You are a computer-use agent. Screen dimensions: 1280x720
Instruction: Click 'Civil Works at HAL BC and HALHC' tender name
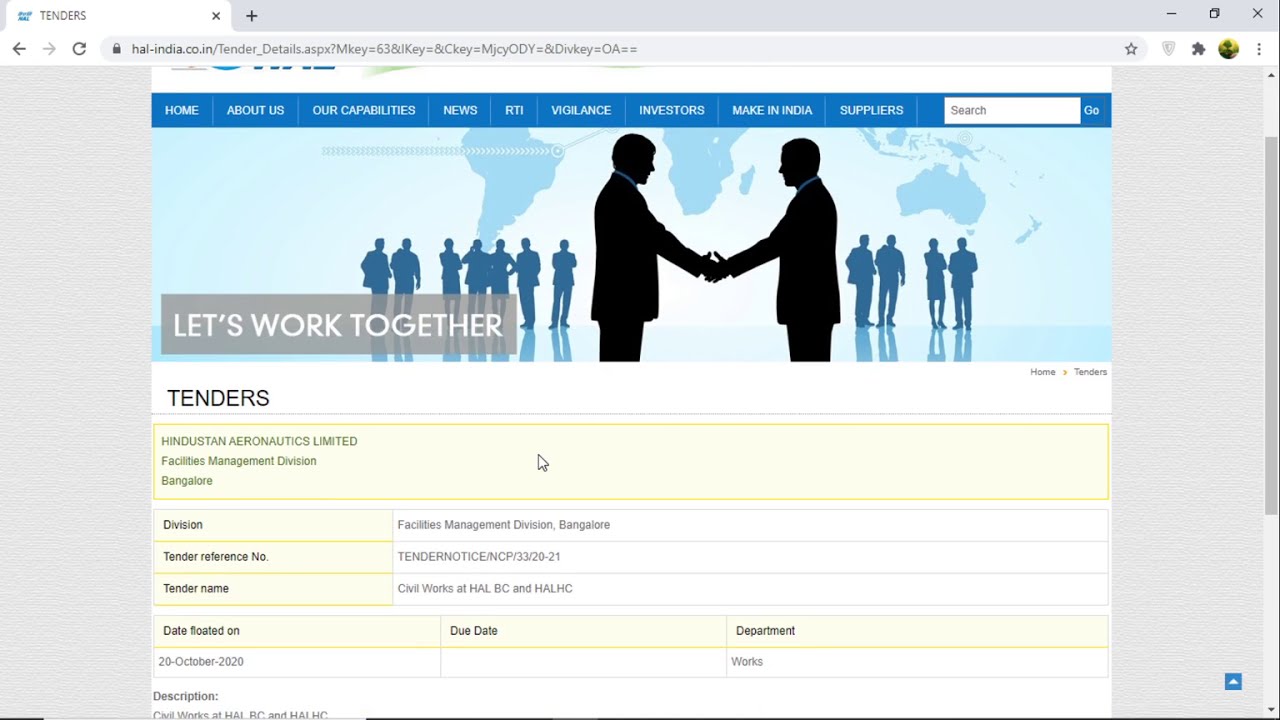(485, 589)
